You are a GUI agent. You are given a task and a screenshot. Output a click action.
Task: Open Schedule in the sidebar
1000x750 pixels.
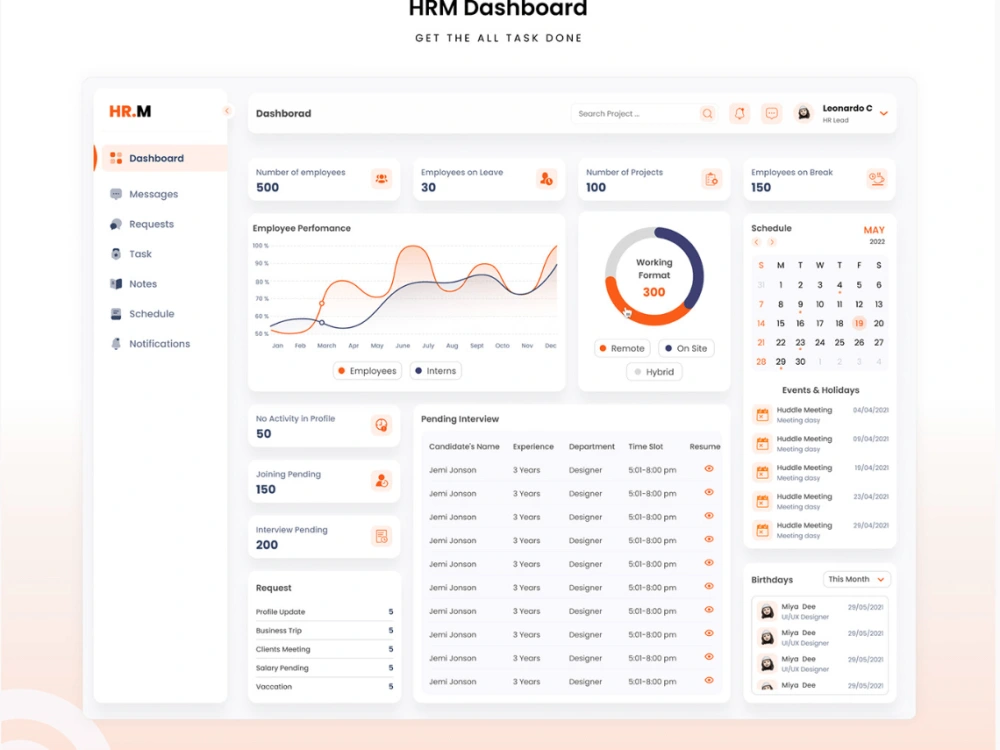pos(142,314)
